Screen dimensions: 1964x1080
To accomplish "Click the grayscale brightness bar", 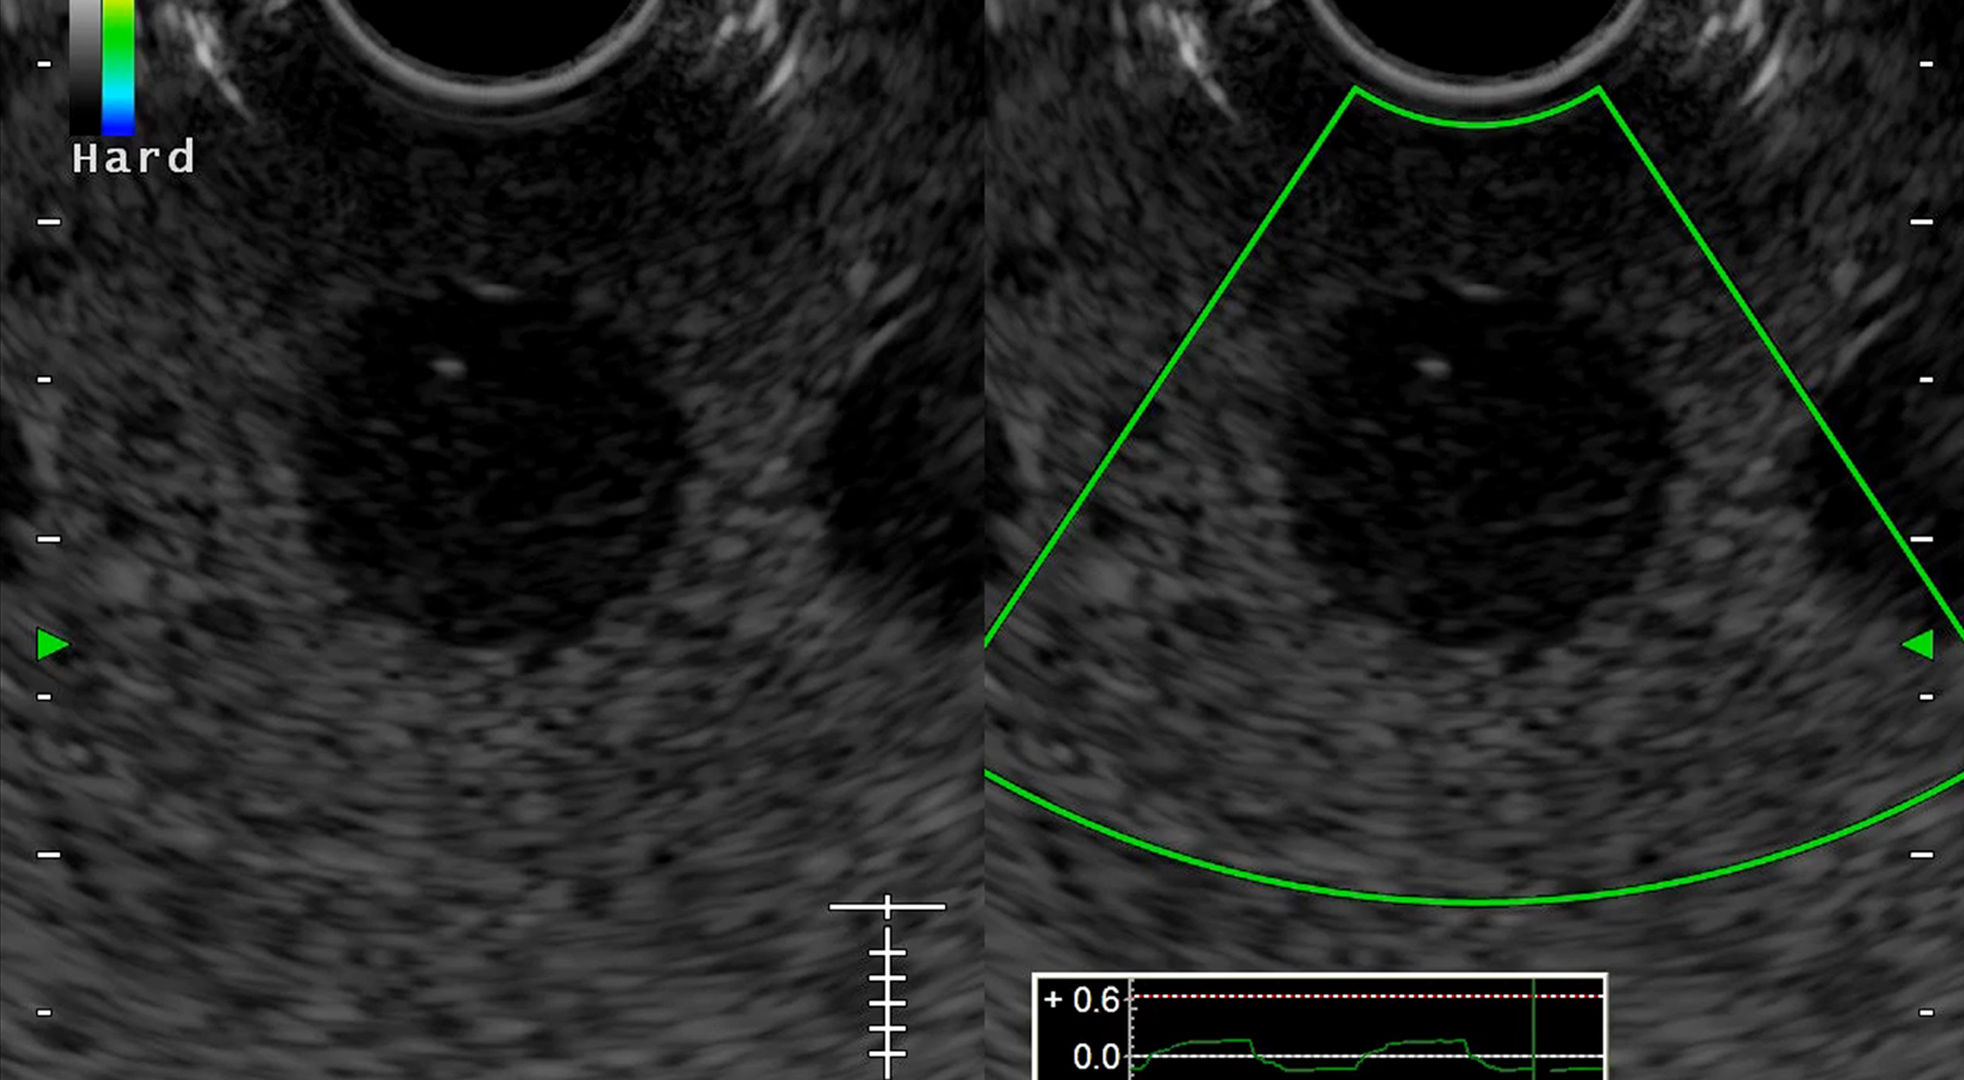I will pos(85,68).
